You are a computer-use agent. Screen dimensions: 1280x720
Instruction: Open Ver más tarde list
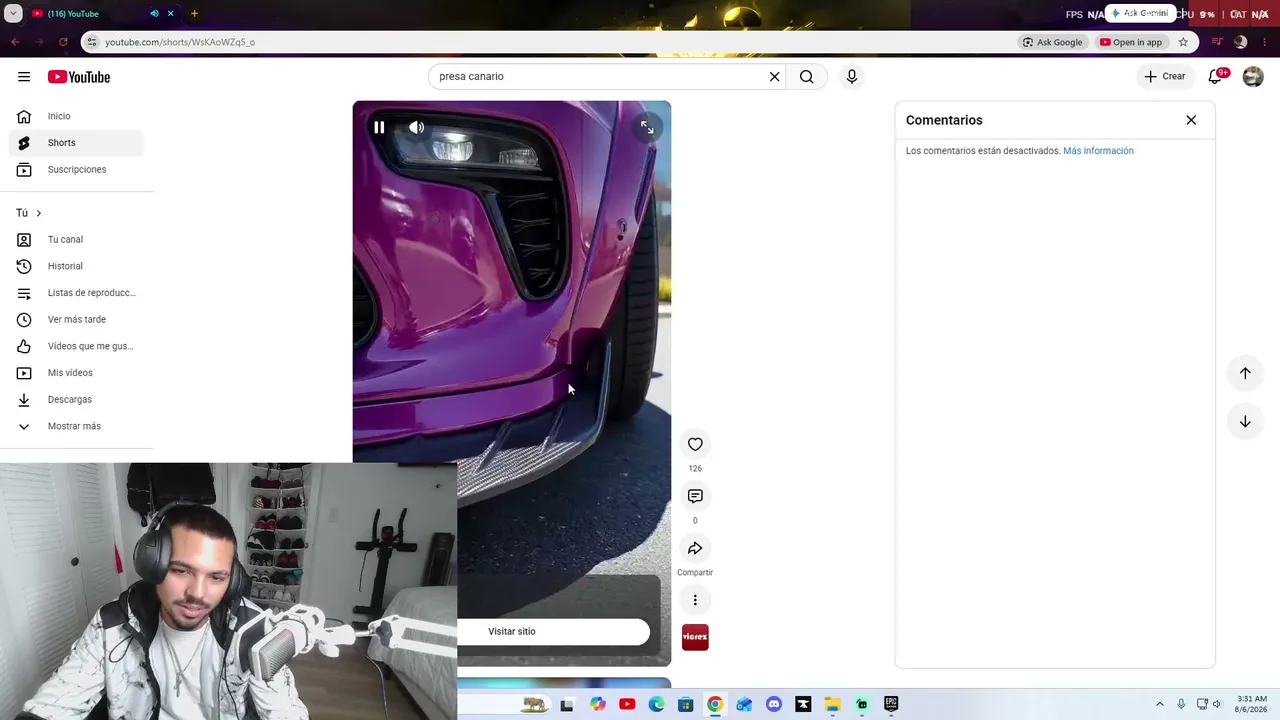click(x=76, y=320)
